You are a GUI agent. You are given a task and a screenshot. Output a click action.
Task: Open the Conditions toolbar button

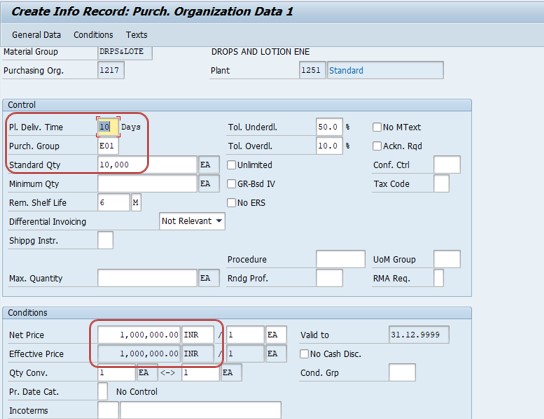click(93, 35)
